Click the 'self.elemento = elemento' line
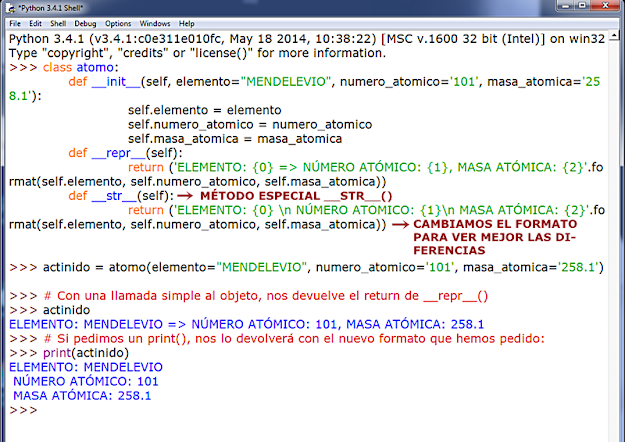The height and width of the screenshot is (442, 625). [204, 110]
